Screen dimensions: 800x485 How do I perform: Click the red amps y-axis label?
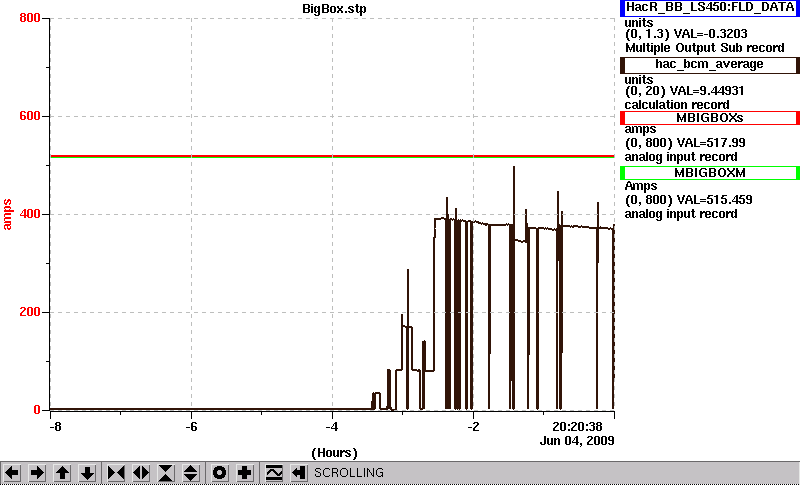click(7, 215)
